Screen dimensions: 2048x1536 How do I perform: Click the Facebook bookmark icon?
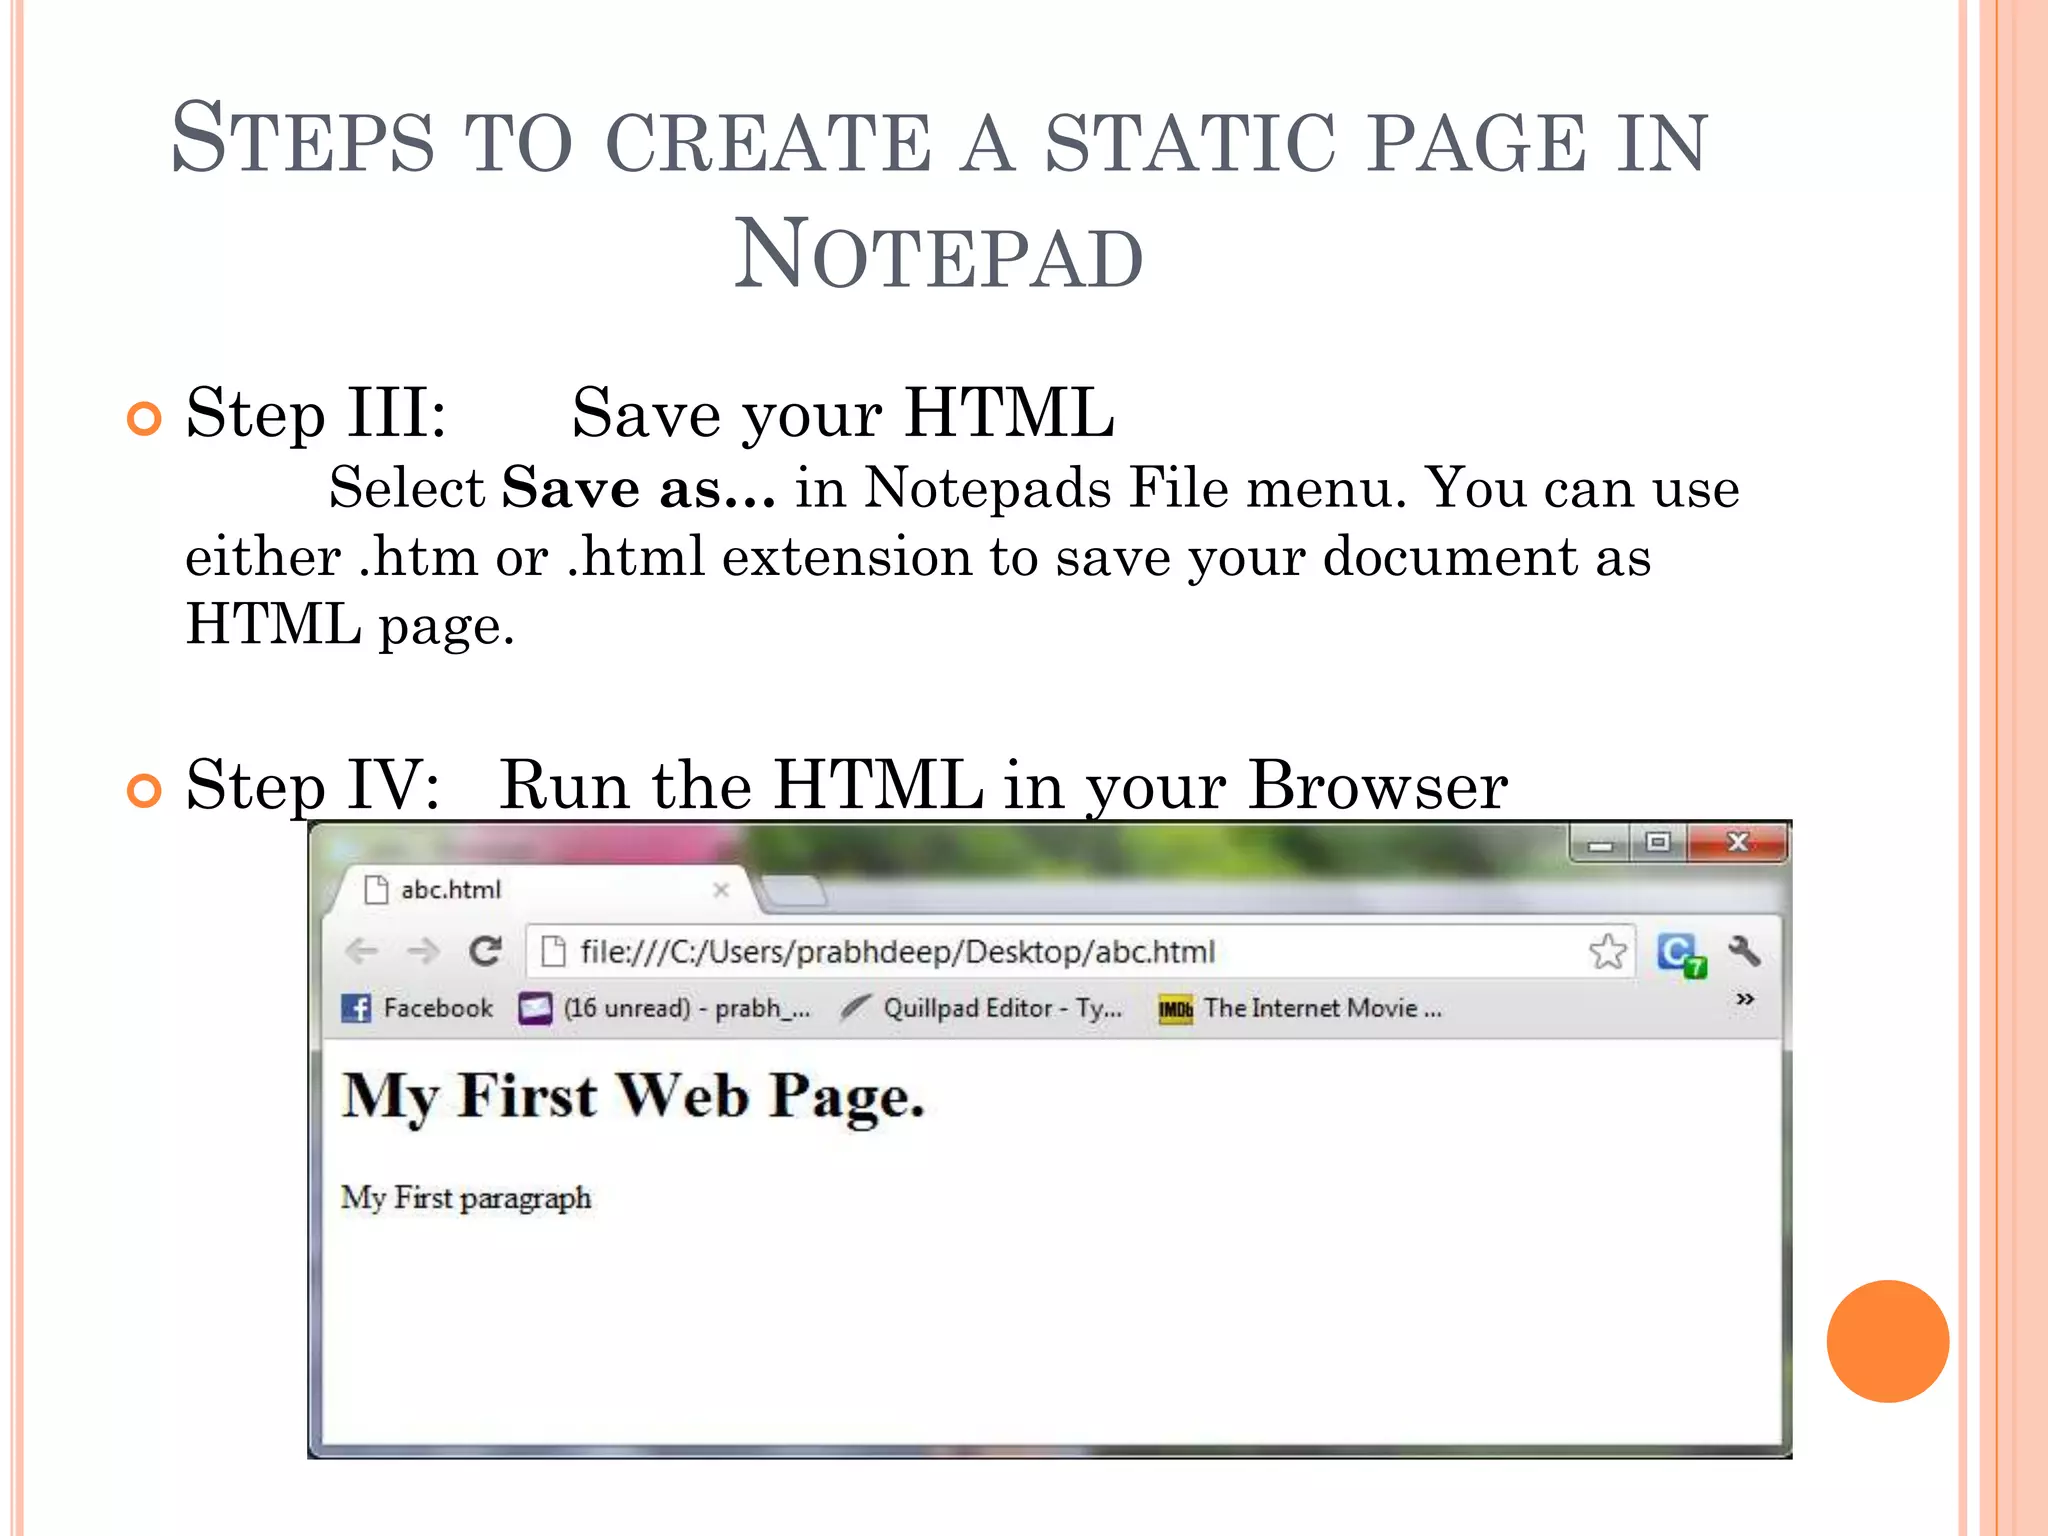tap(356, 1008)
